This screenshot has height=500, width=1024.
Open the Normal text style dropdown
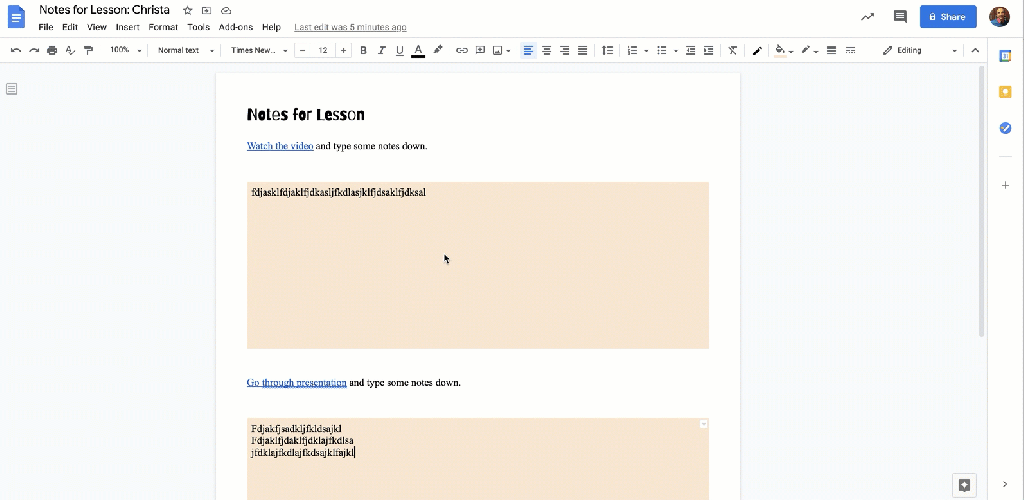[185, 50]
